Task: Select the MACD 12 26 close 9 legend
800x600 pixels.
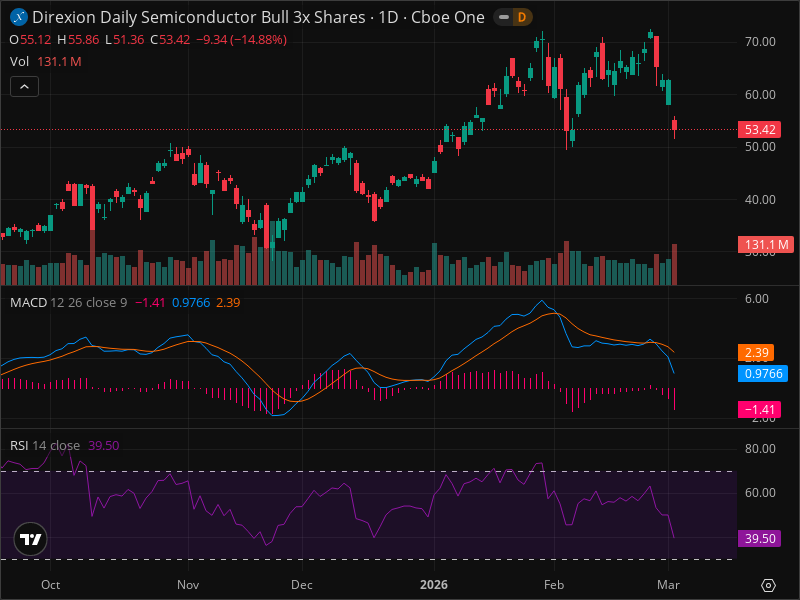Action: (x=68, y=303)
